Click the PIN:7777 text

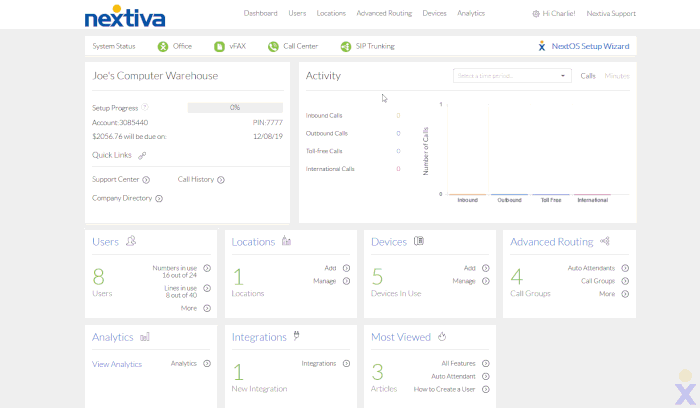point(268,123)
